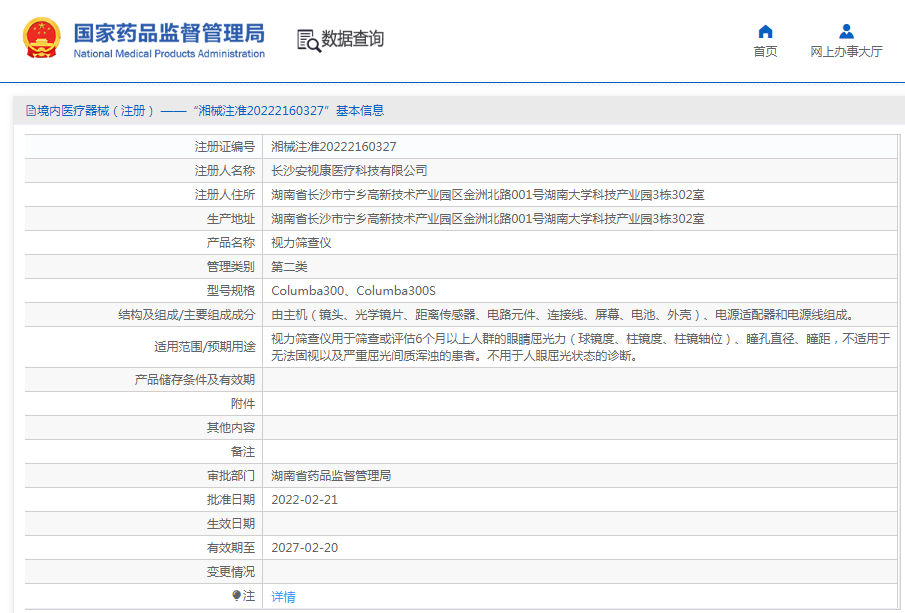Click the registrant name 长沙安视康医疗科技有限公司
905x613 pixels.
(349, 171)
